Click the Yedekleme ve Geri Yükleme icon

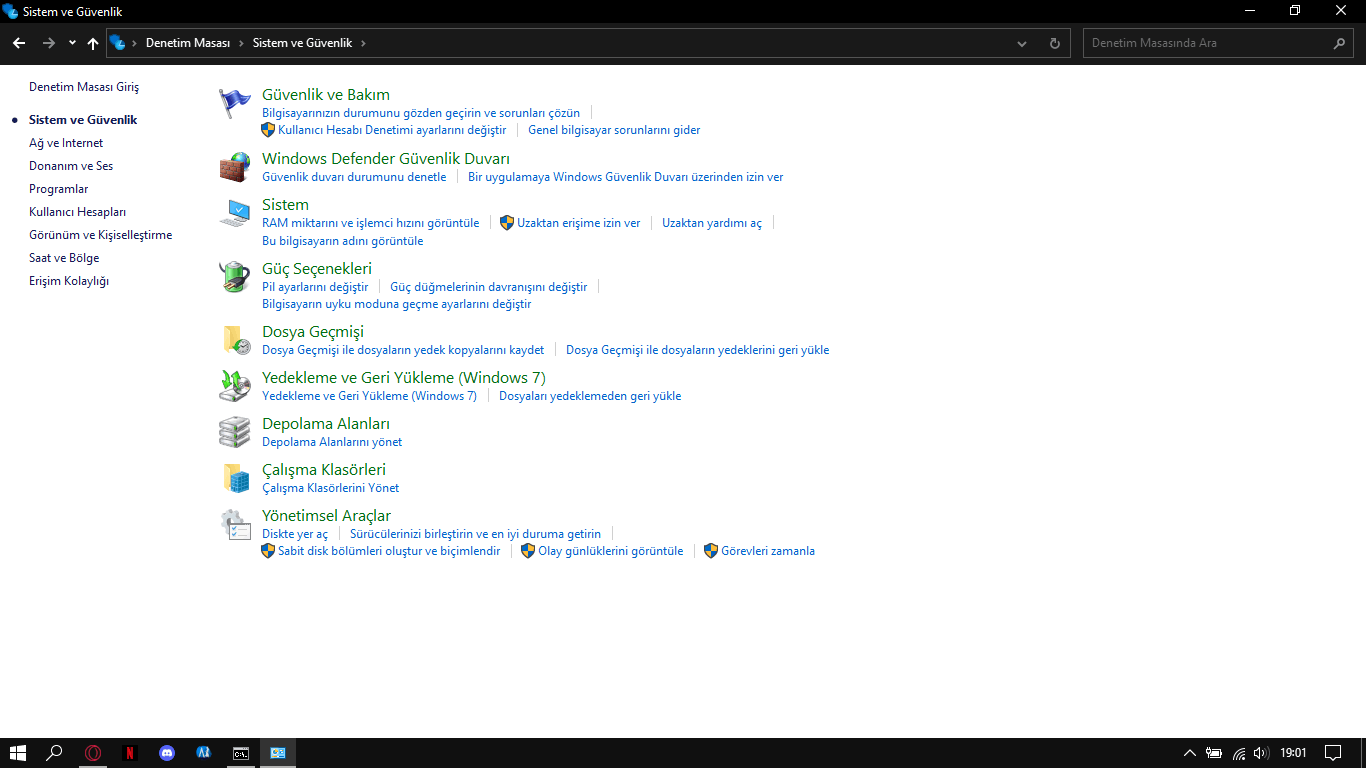235,386
